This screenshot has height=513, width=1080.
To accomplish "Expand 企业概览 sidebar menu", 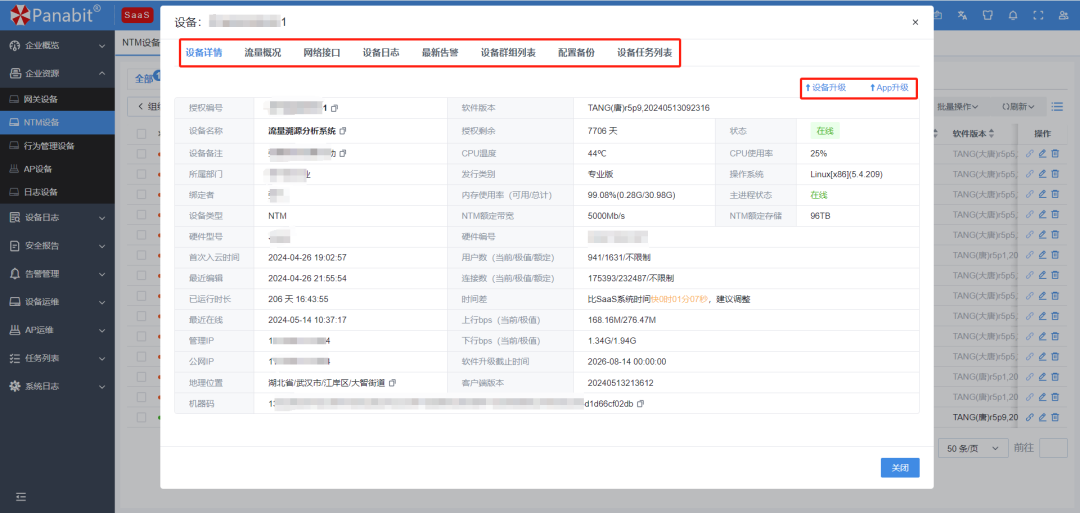I will pyautogui.click(x=56, y=45).
